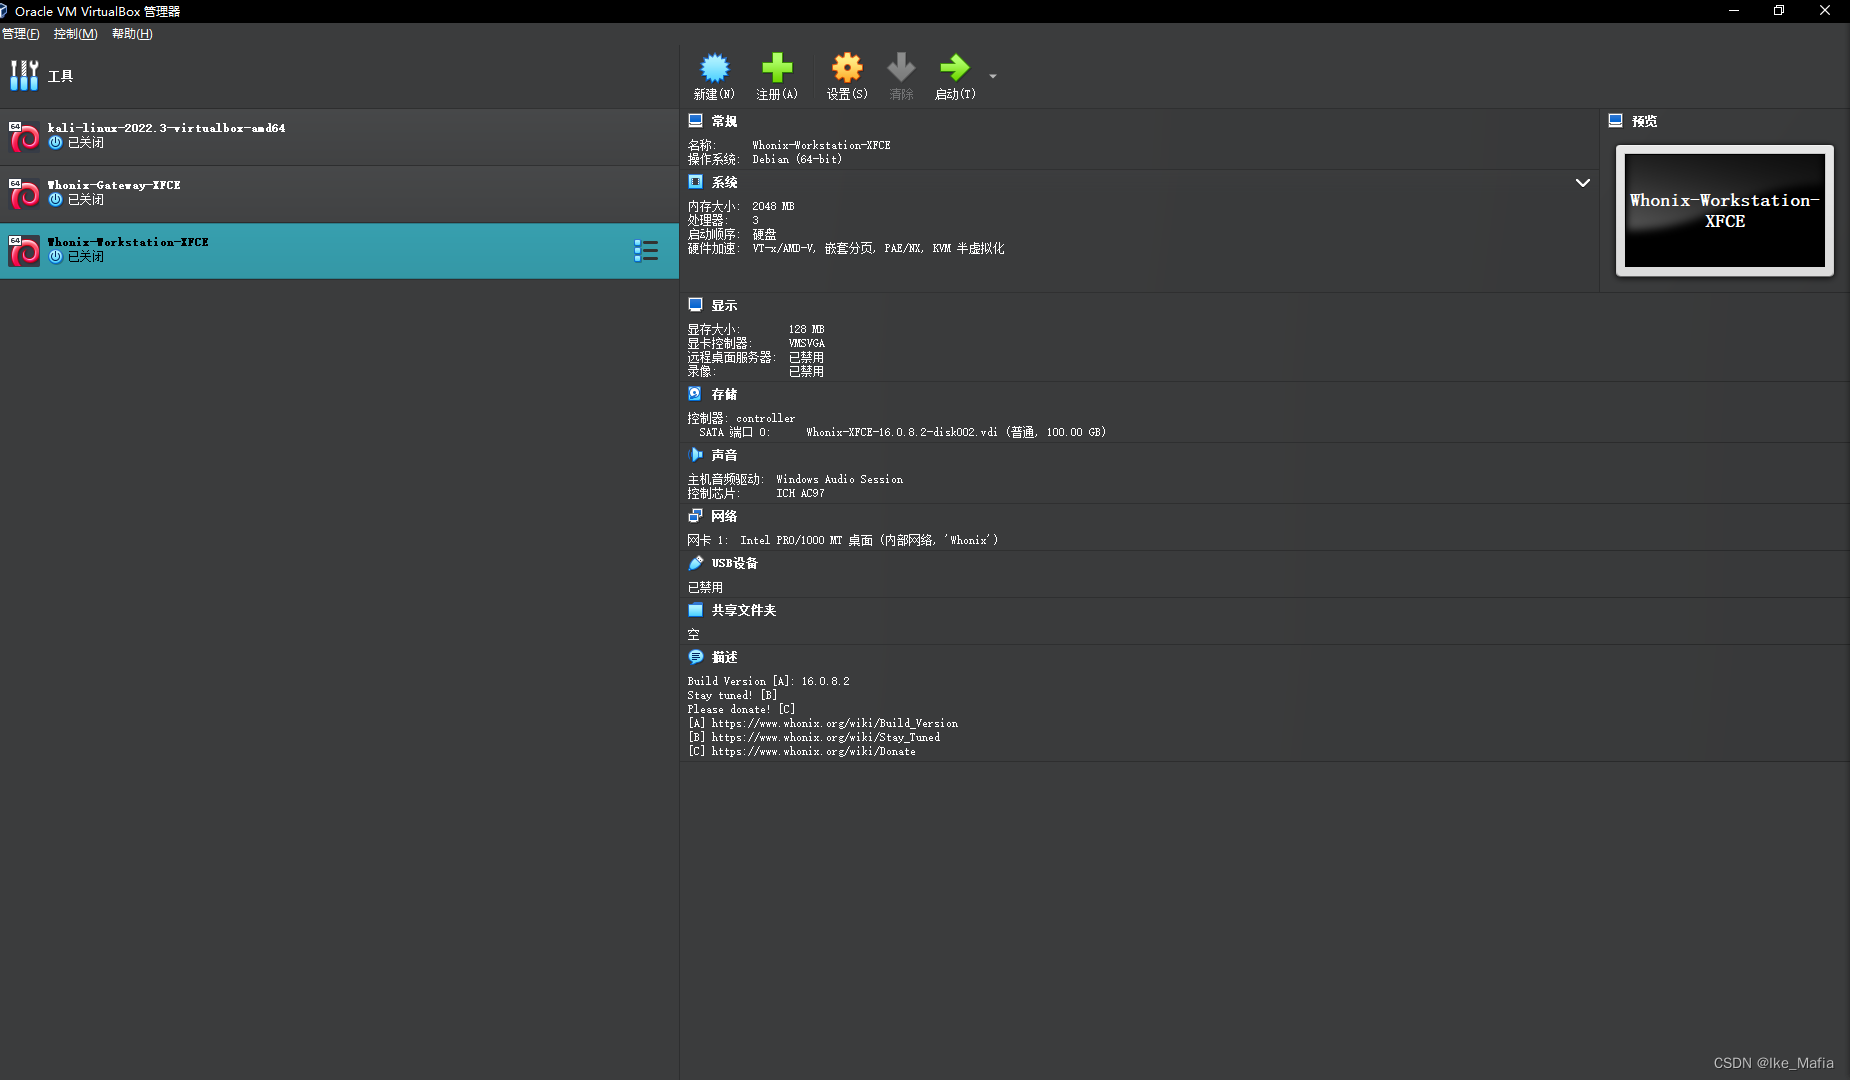Screen dimensions: 1850x1080
Task: Open 设置 (Settings) gear icon
Action: tap(847, 68)
